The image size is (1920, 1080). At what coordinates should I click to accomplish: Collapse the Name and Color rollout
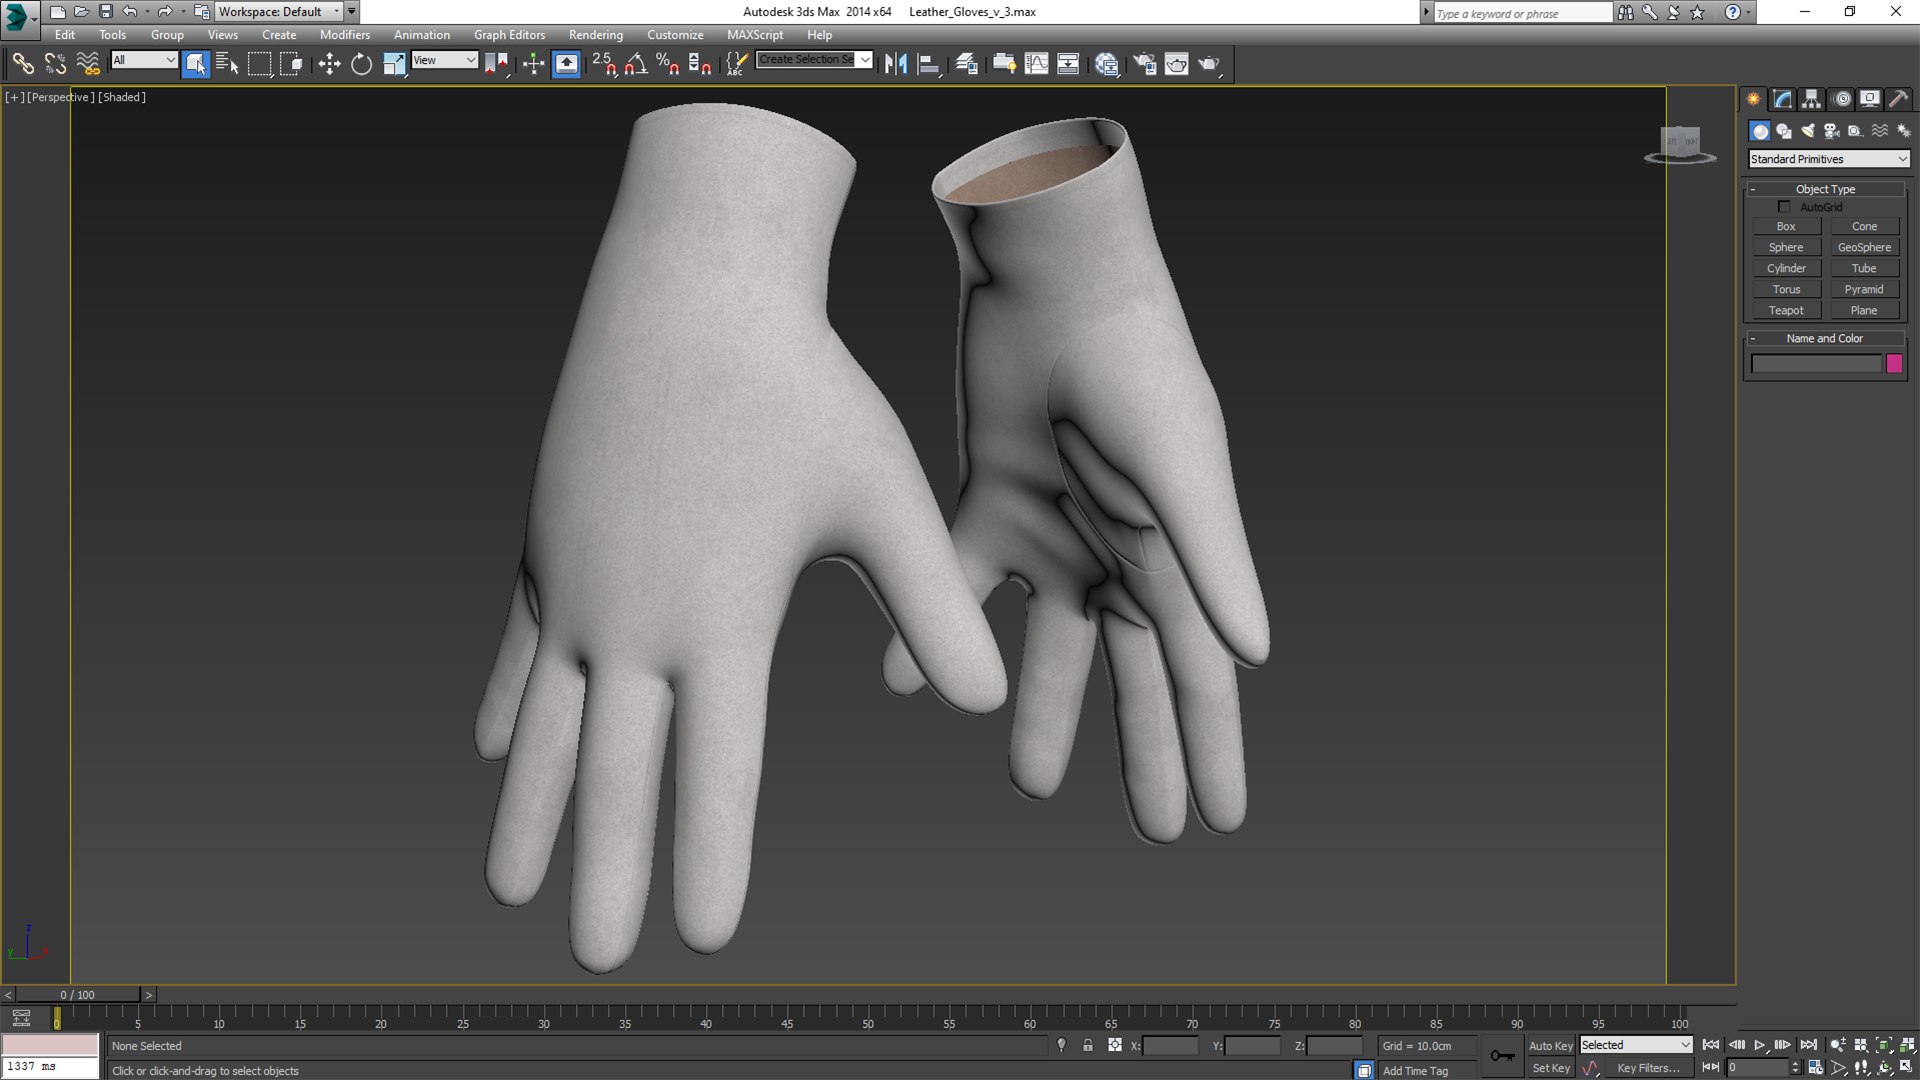click(1826, 338)
